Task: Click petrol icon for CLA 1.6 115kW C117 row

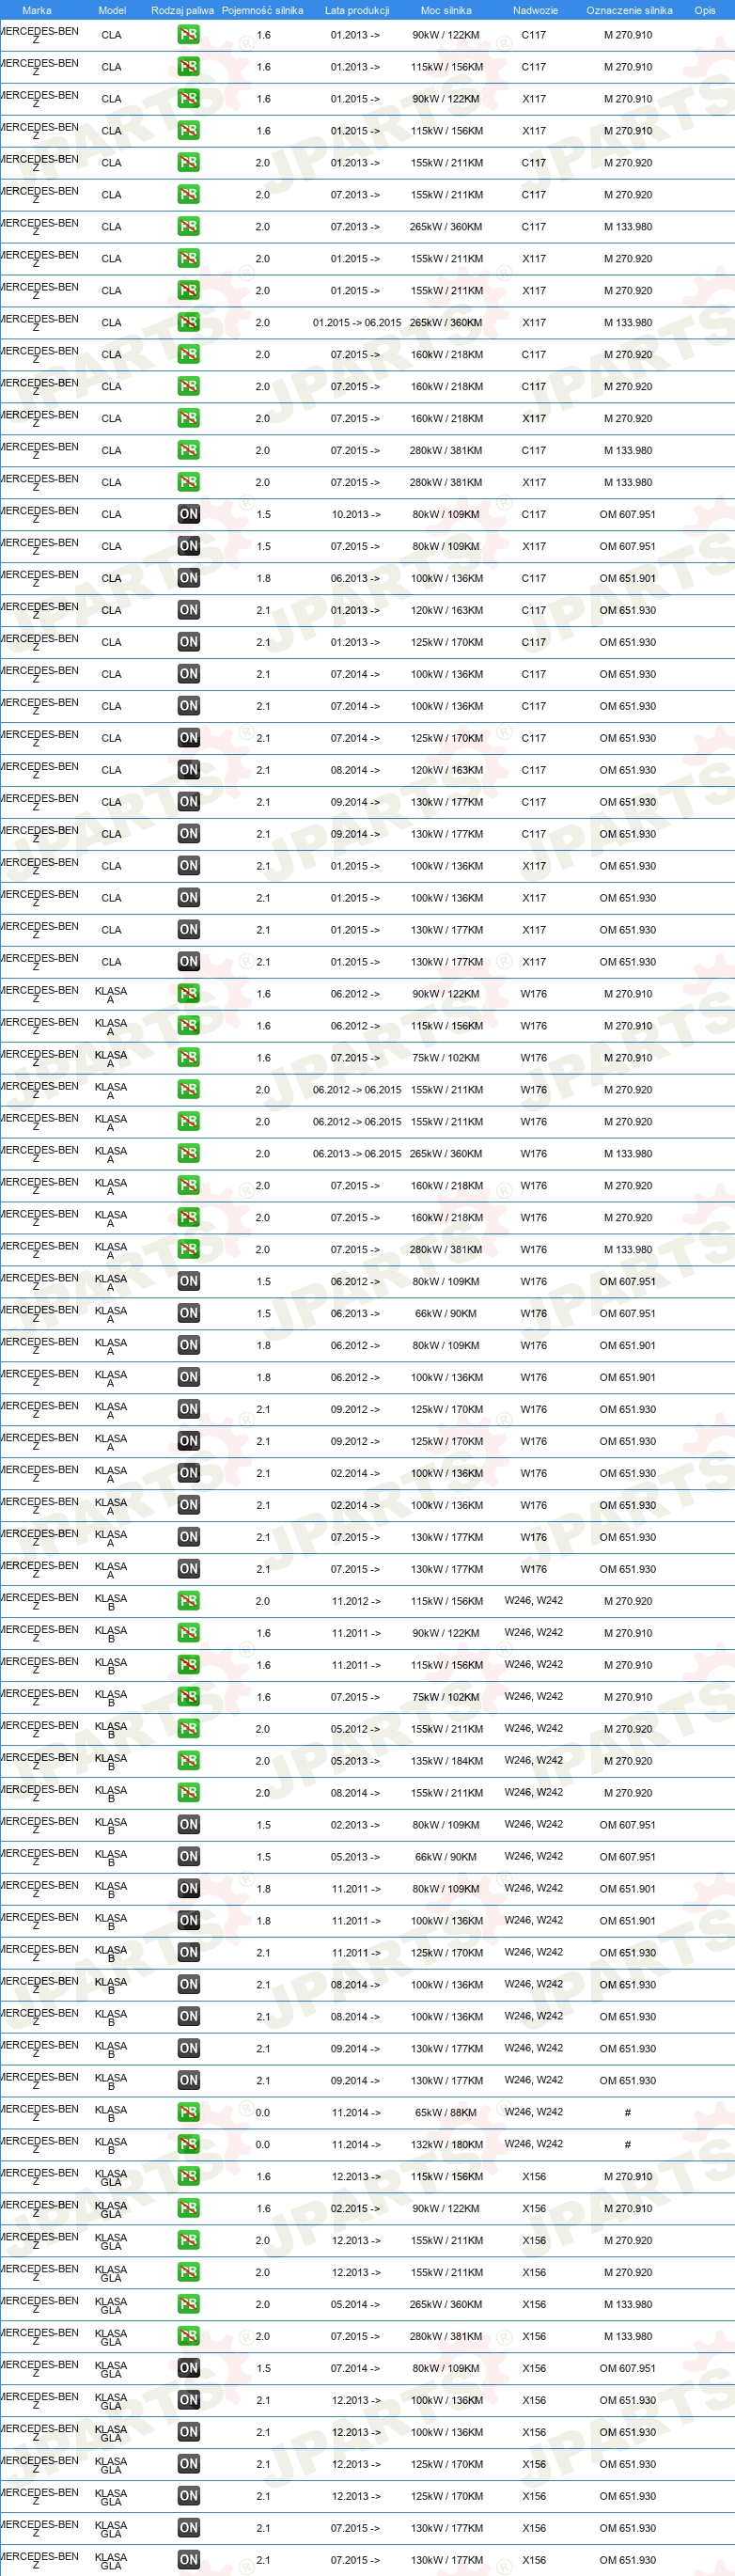Action: coord(188,67)
